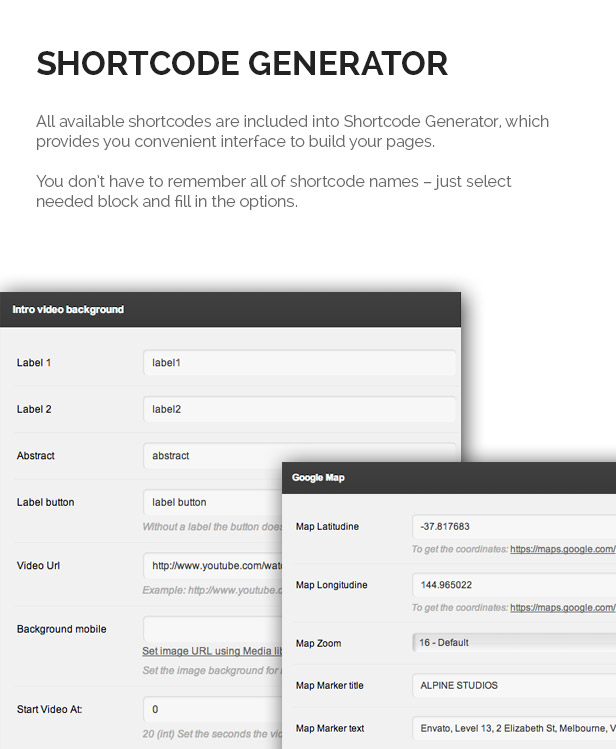Open maps.google.com link under Map Latitudine
Screen dimensions: 616x749
(563, 549)
